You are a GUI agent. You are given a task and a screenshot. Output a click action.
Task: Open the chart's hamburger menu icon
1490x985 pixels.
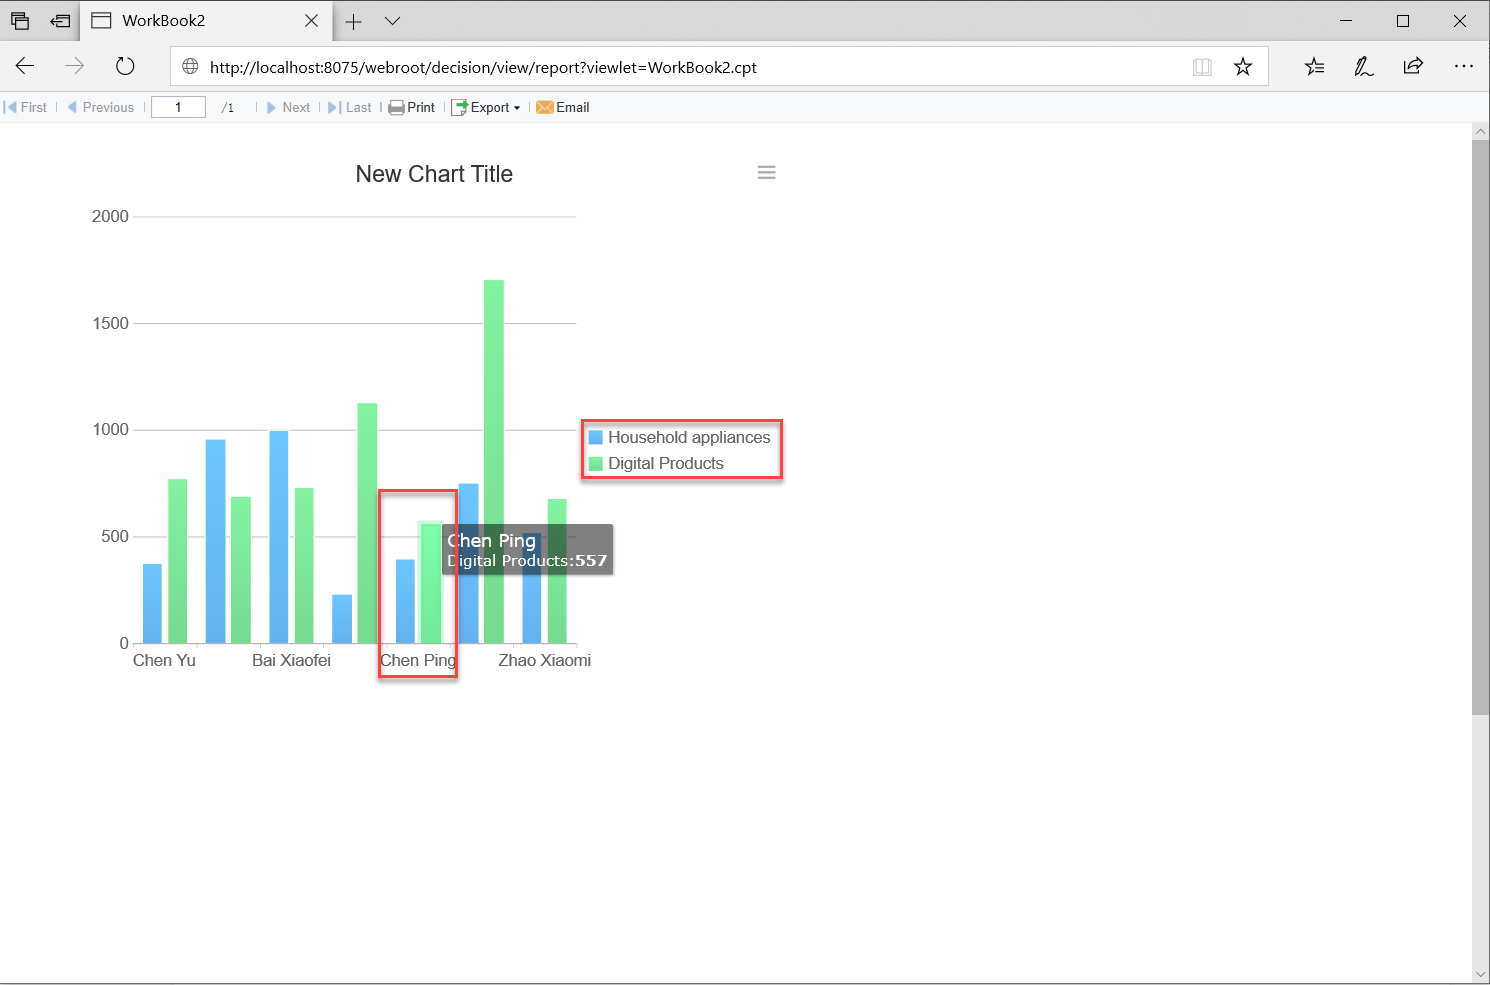[x=767, y=172]
